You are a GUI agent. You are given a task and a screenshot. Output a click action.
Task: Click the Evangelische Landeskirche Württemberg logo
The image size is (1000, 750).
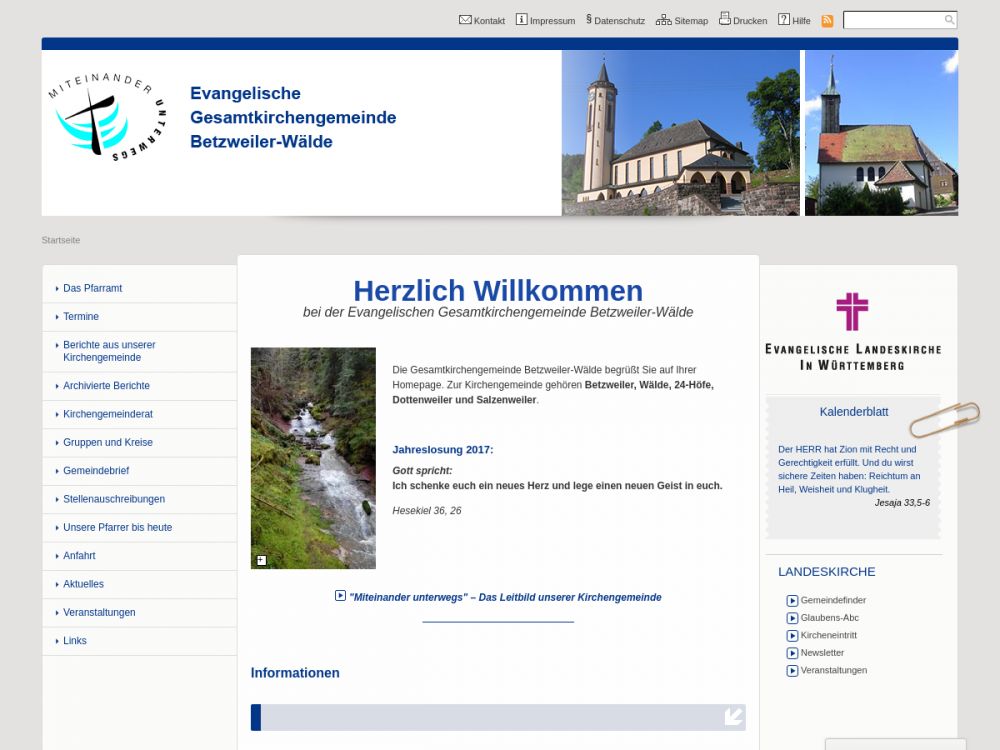(852, 331)
